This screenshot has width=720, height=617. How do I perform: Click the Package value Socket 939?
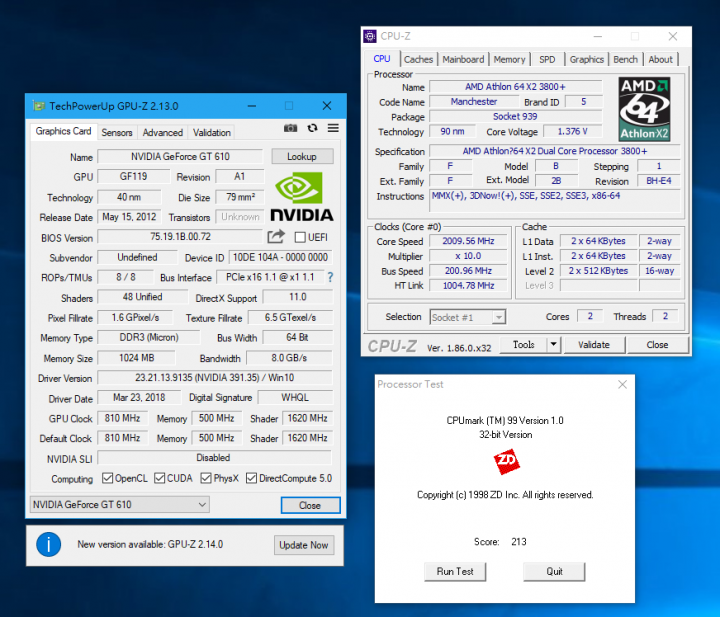(515, 117)
